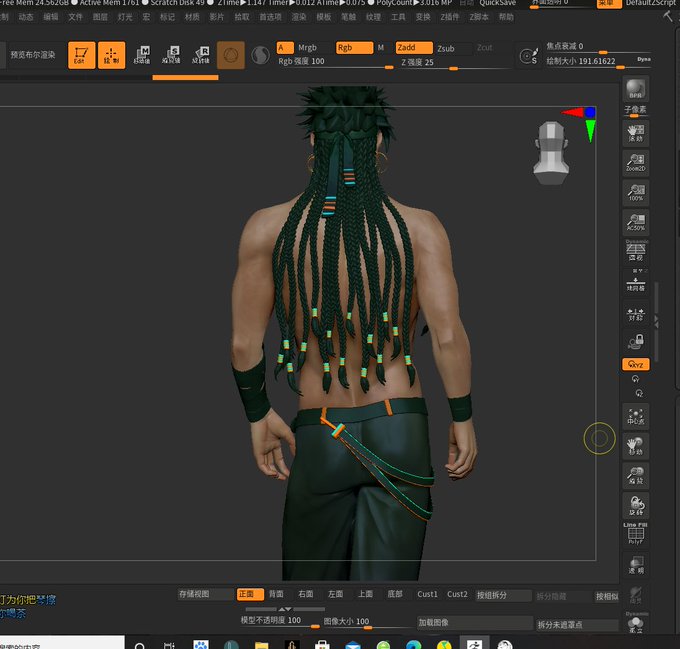Toggle the Dyna dynamic size button
This screenshot has width=680, height=649.
(x=644, y=59)
